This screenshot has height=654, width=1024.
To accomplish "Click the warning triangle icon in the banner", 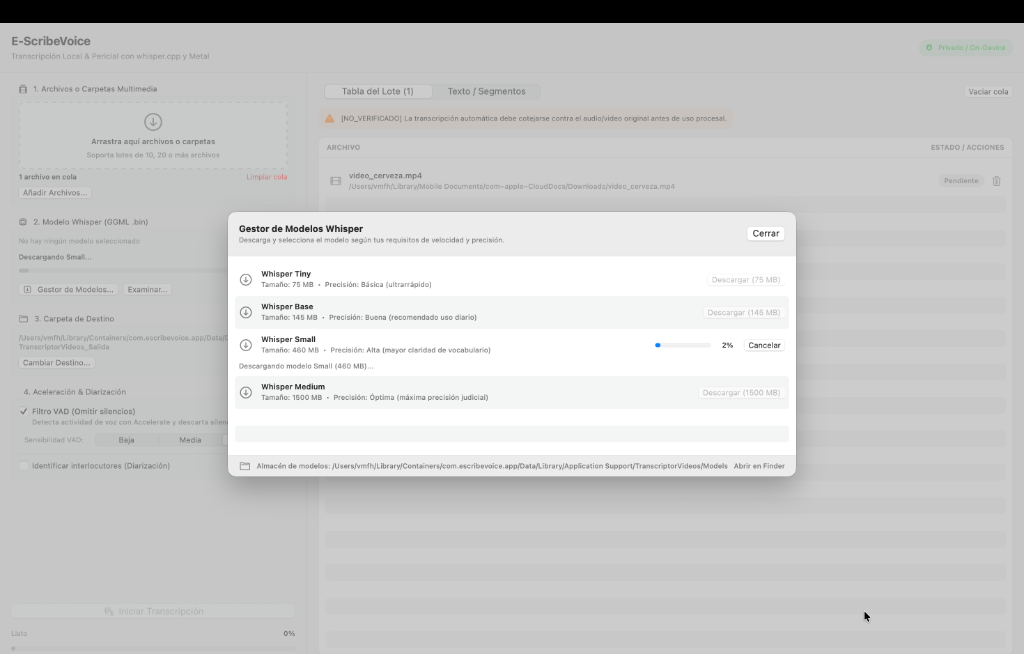I will coord(330,118).
